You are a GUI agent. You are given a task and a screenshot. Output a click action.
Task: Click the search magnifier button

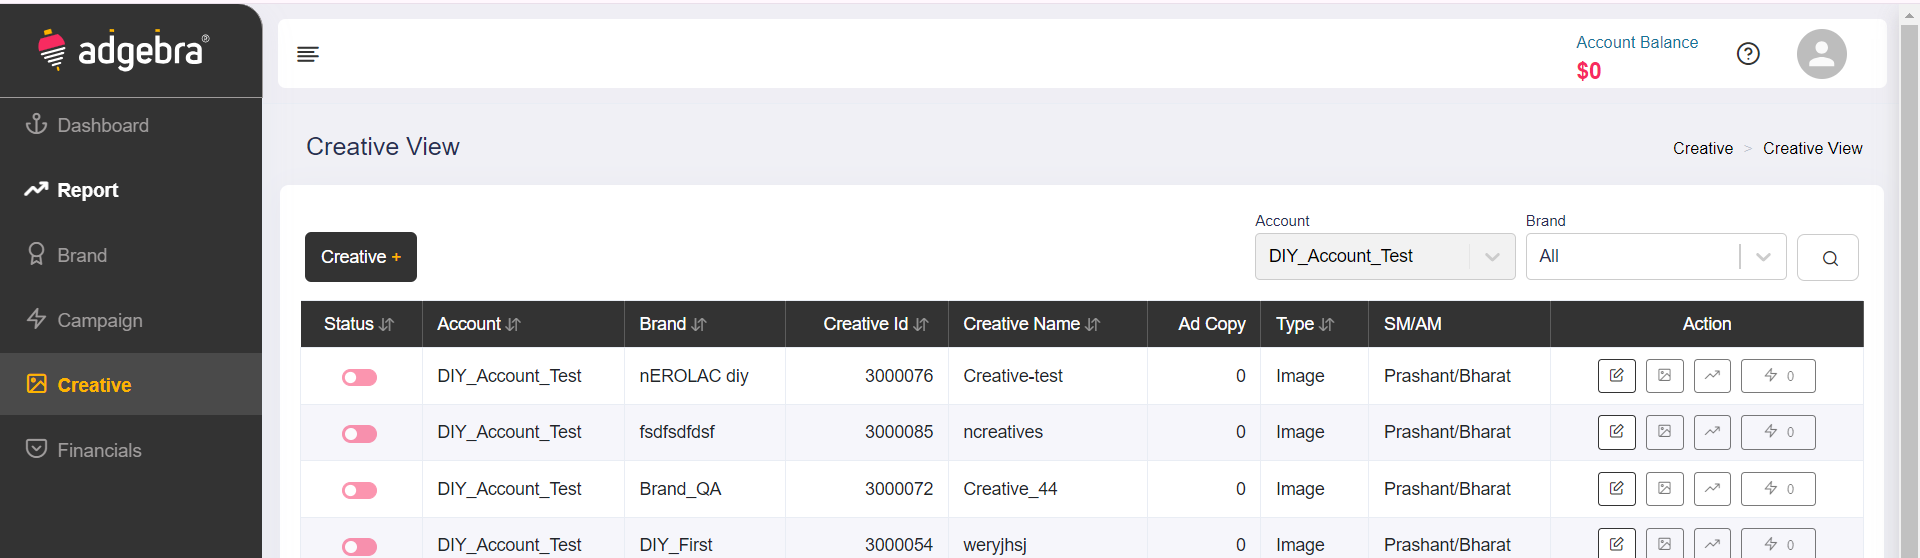coord(1828,258)
